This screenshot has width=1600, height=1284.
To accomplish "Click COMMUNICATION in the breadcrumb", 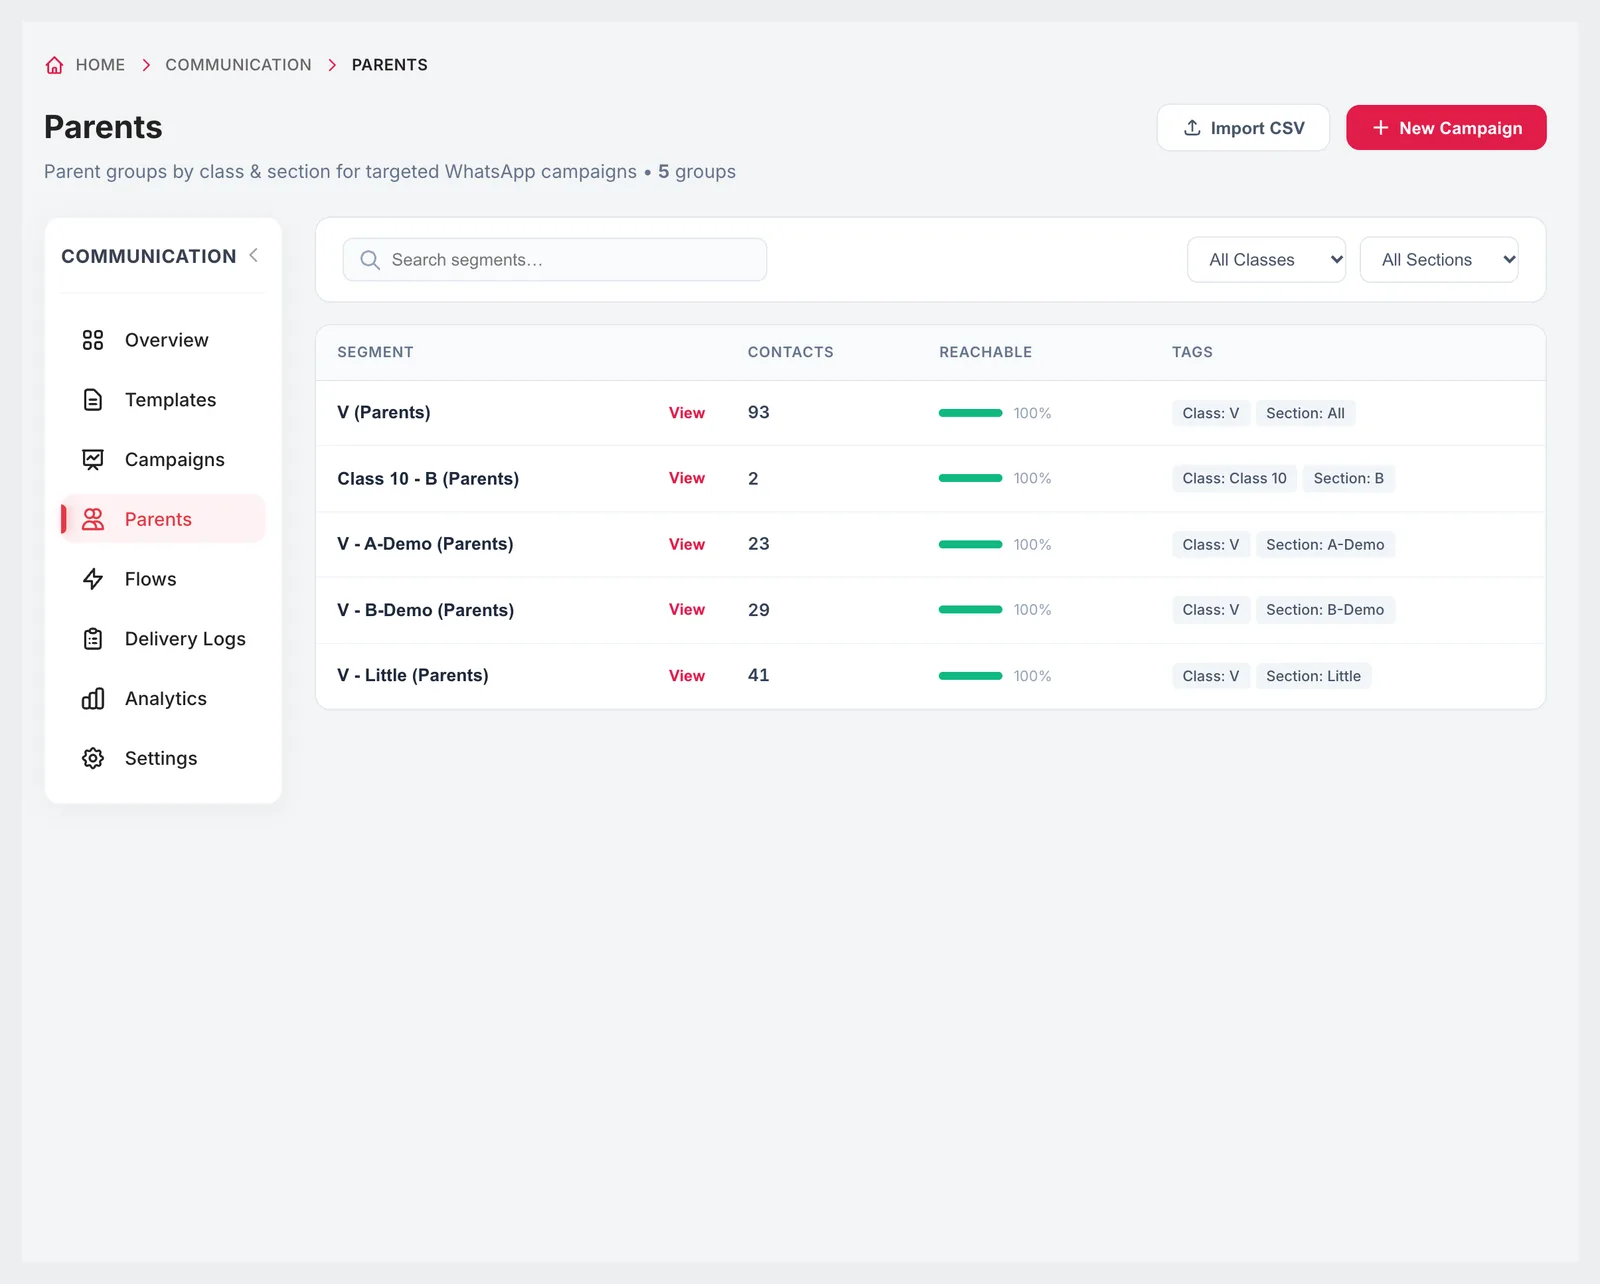I will 238,65.
